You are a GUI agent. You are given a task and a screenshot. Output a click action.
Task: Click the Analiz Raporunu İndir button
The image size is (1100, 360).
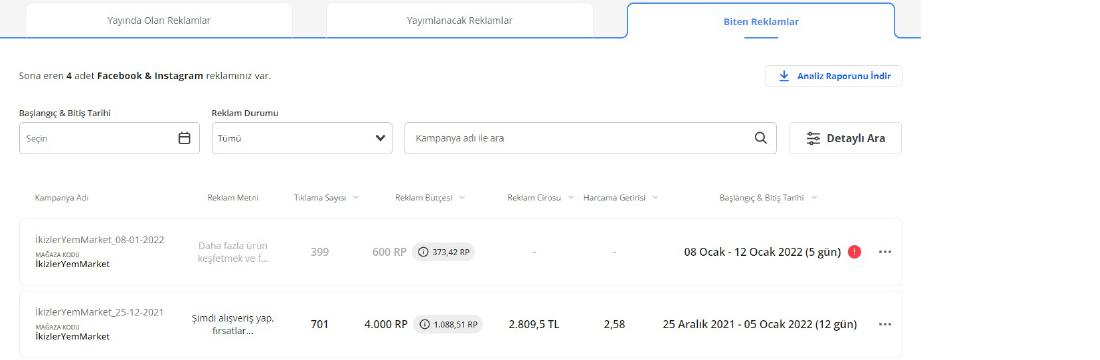(x=833, y=76)
